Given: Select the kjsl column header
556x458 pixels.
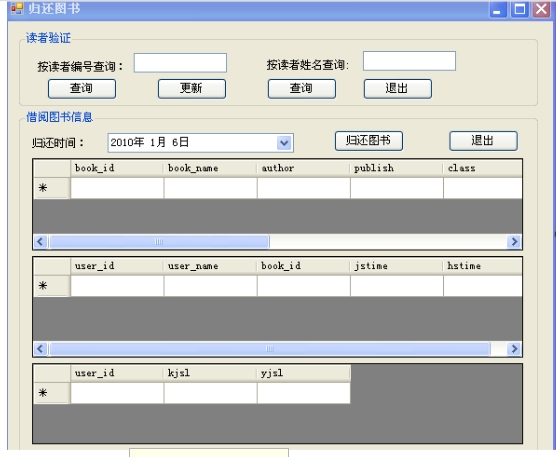Looking at the screenshot, I should tap(210, 373).
